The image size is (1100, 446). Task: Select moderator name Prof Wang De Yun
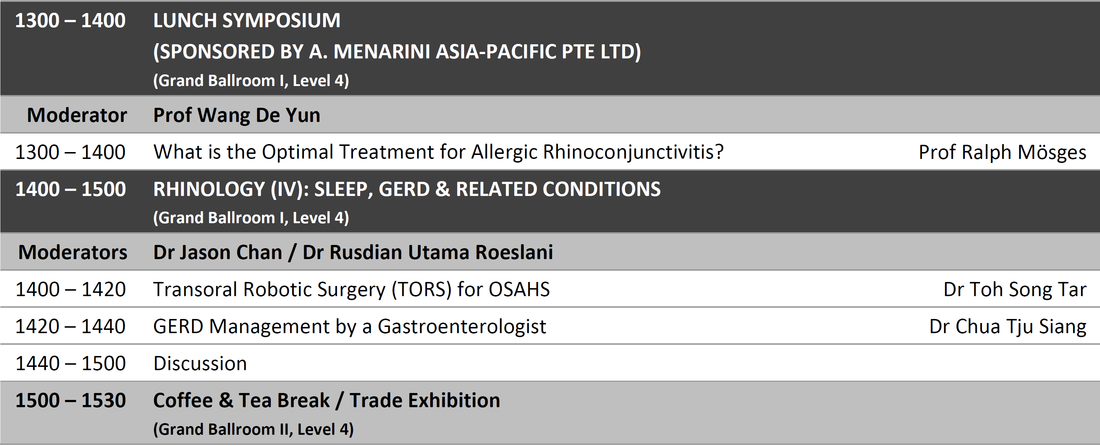tap(236, 115)
